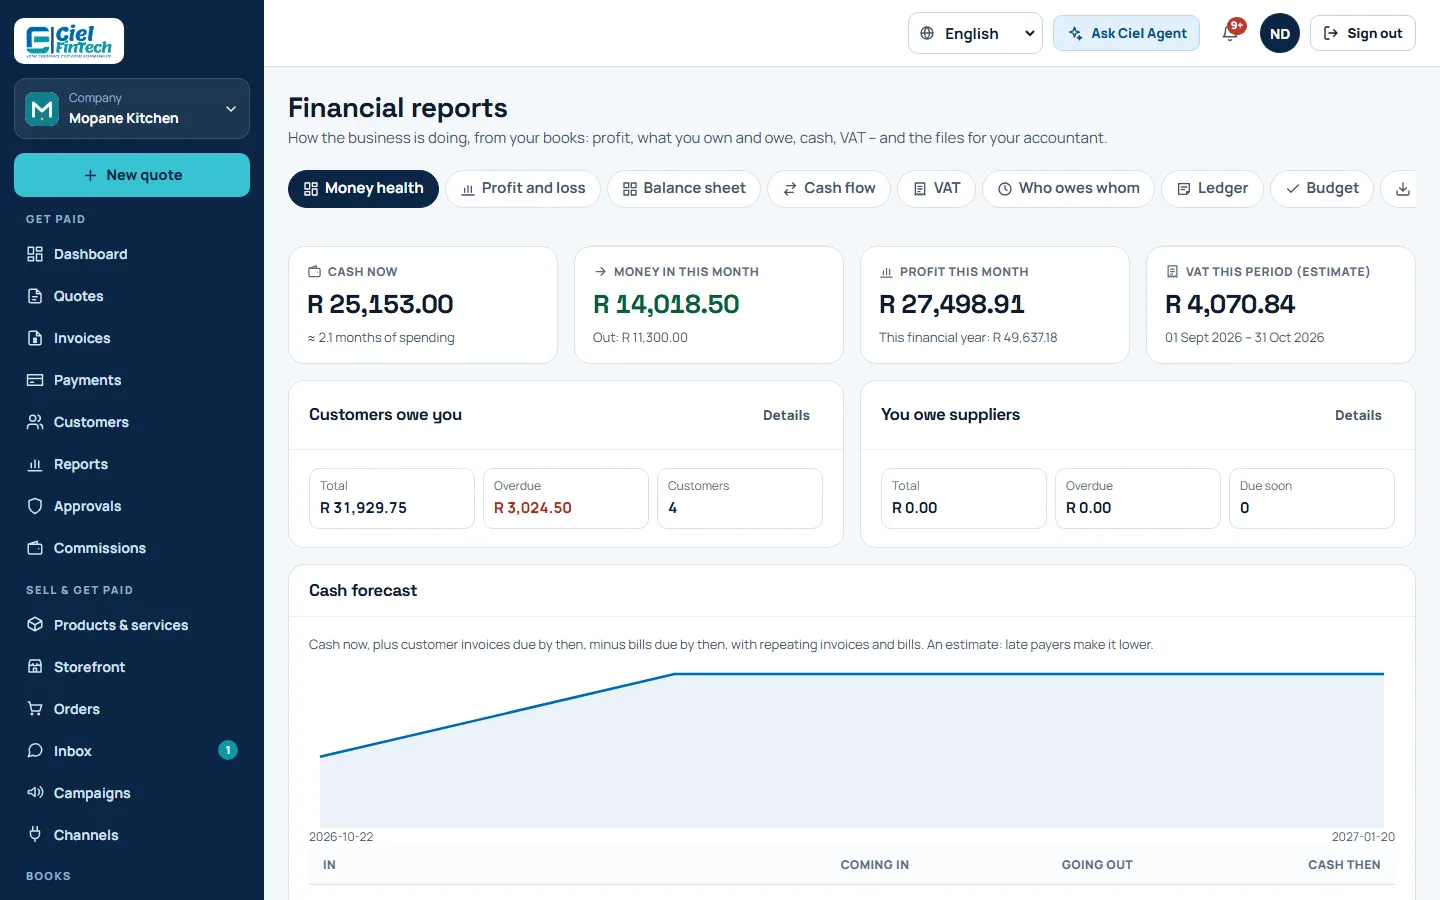Click the Total R 31,929.75 card

pos(392,498)
